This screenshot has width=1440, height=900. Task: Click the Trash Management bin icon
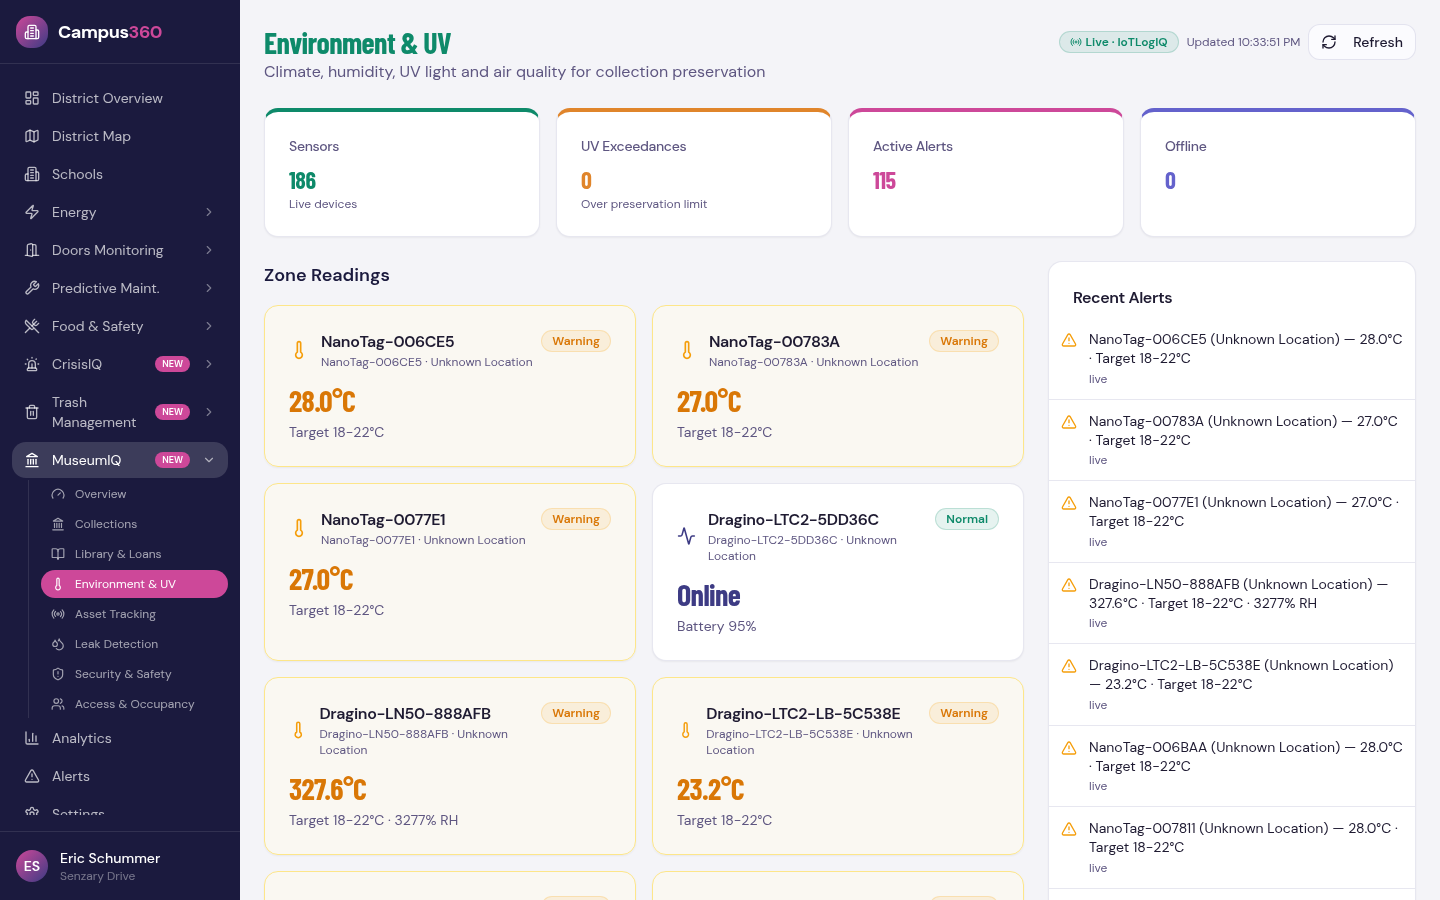(32, 412)
